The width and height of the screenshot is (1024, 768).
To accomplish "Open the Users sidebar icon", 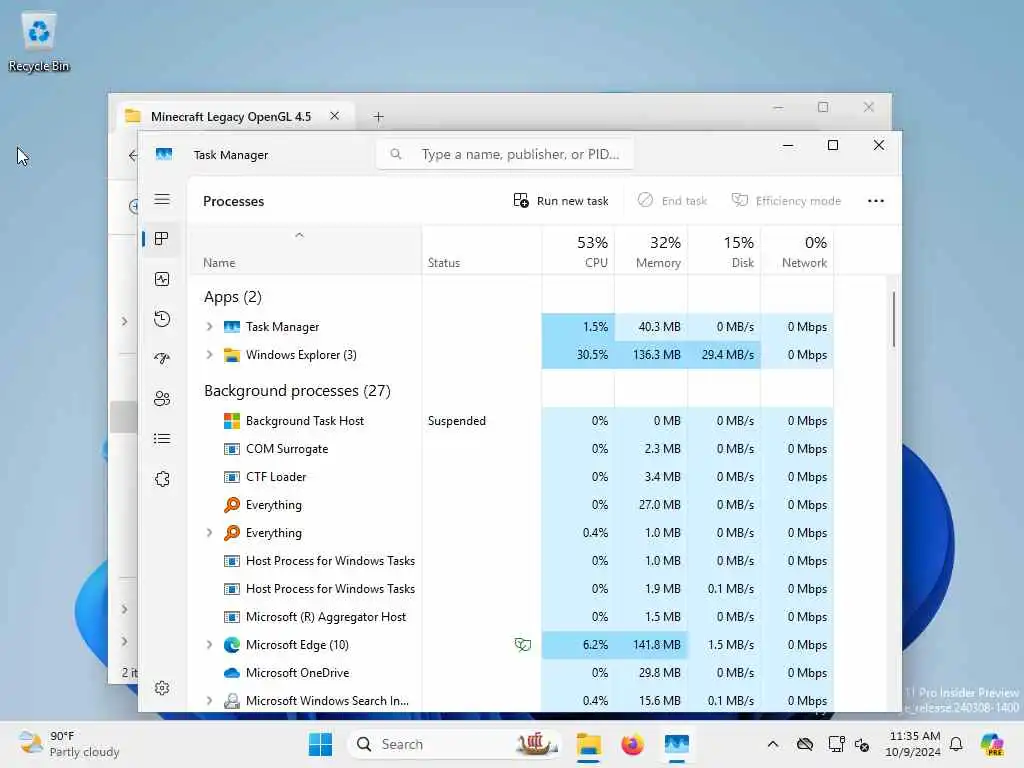I will point(162,399).
